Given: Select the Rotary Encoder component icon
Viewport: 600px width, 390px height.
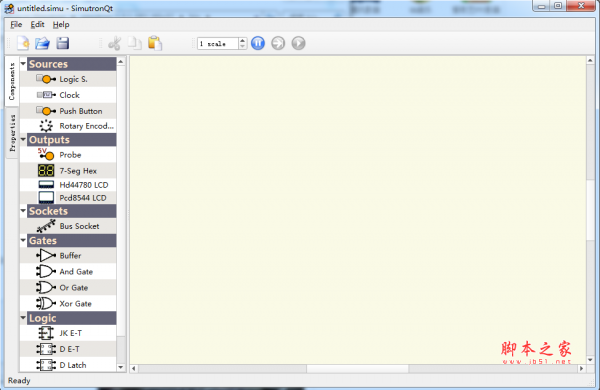Looking at the screenshot, I should coord(46,126).
